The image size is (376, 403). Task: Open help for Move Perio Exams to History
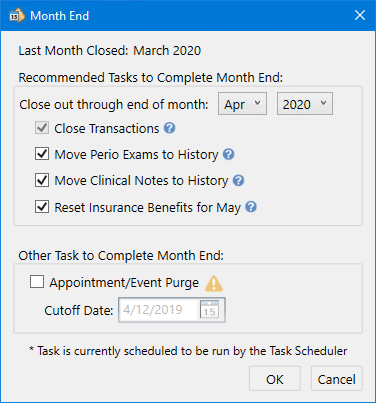228,154
